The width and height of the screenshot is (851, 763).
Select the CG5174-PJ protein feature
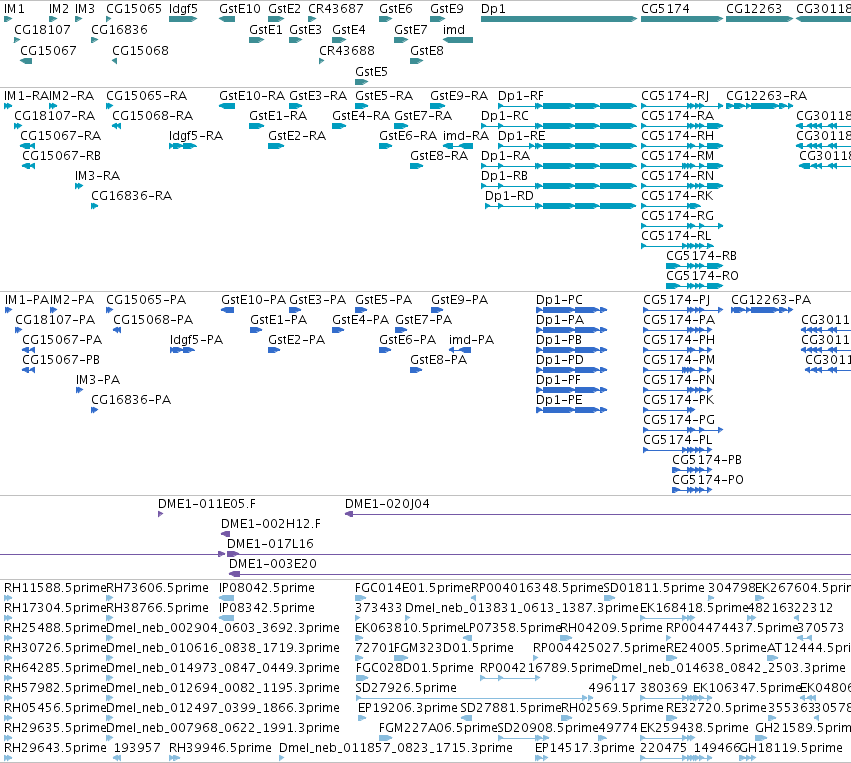(683, 310)
